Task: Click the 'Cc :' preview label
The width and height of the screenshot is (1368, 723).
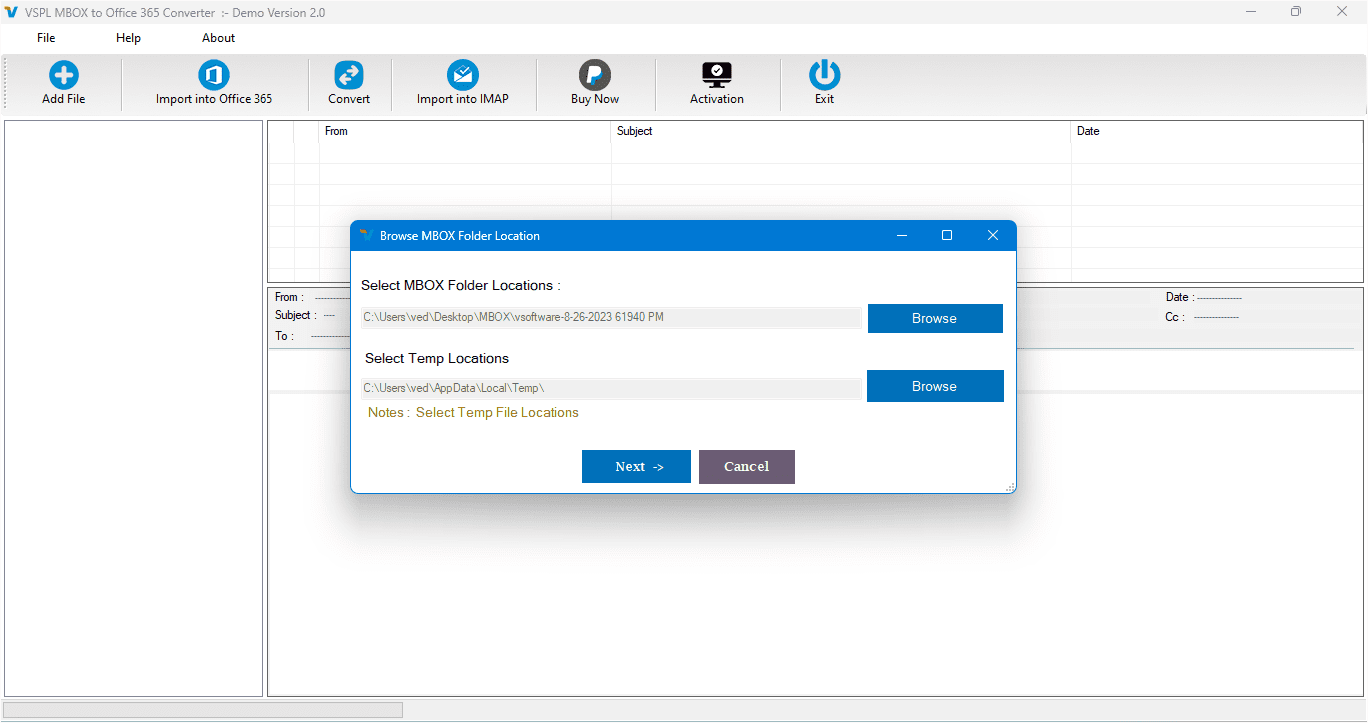Action: [1175, 317]
